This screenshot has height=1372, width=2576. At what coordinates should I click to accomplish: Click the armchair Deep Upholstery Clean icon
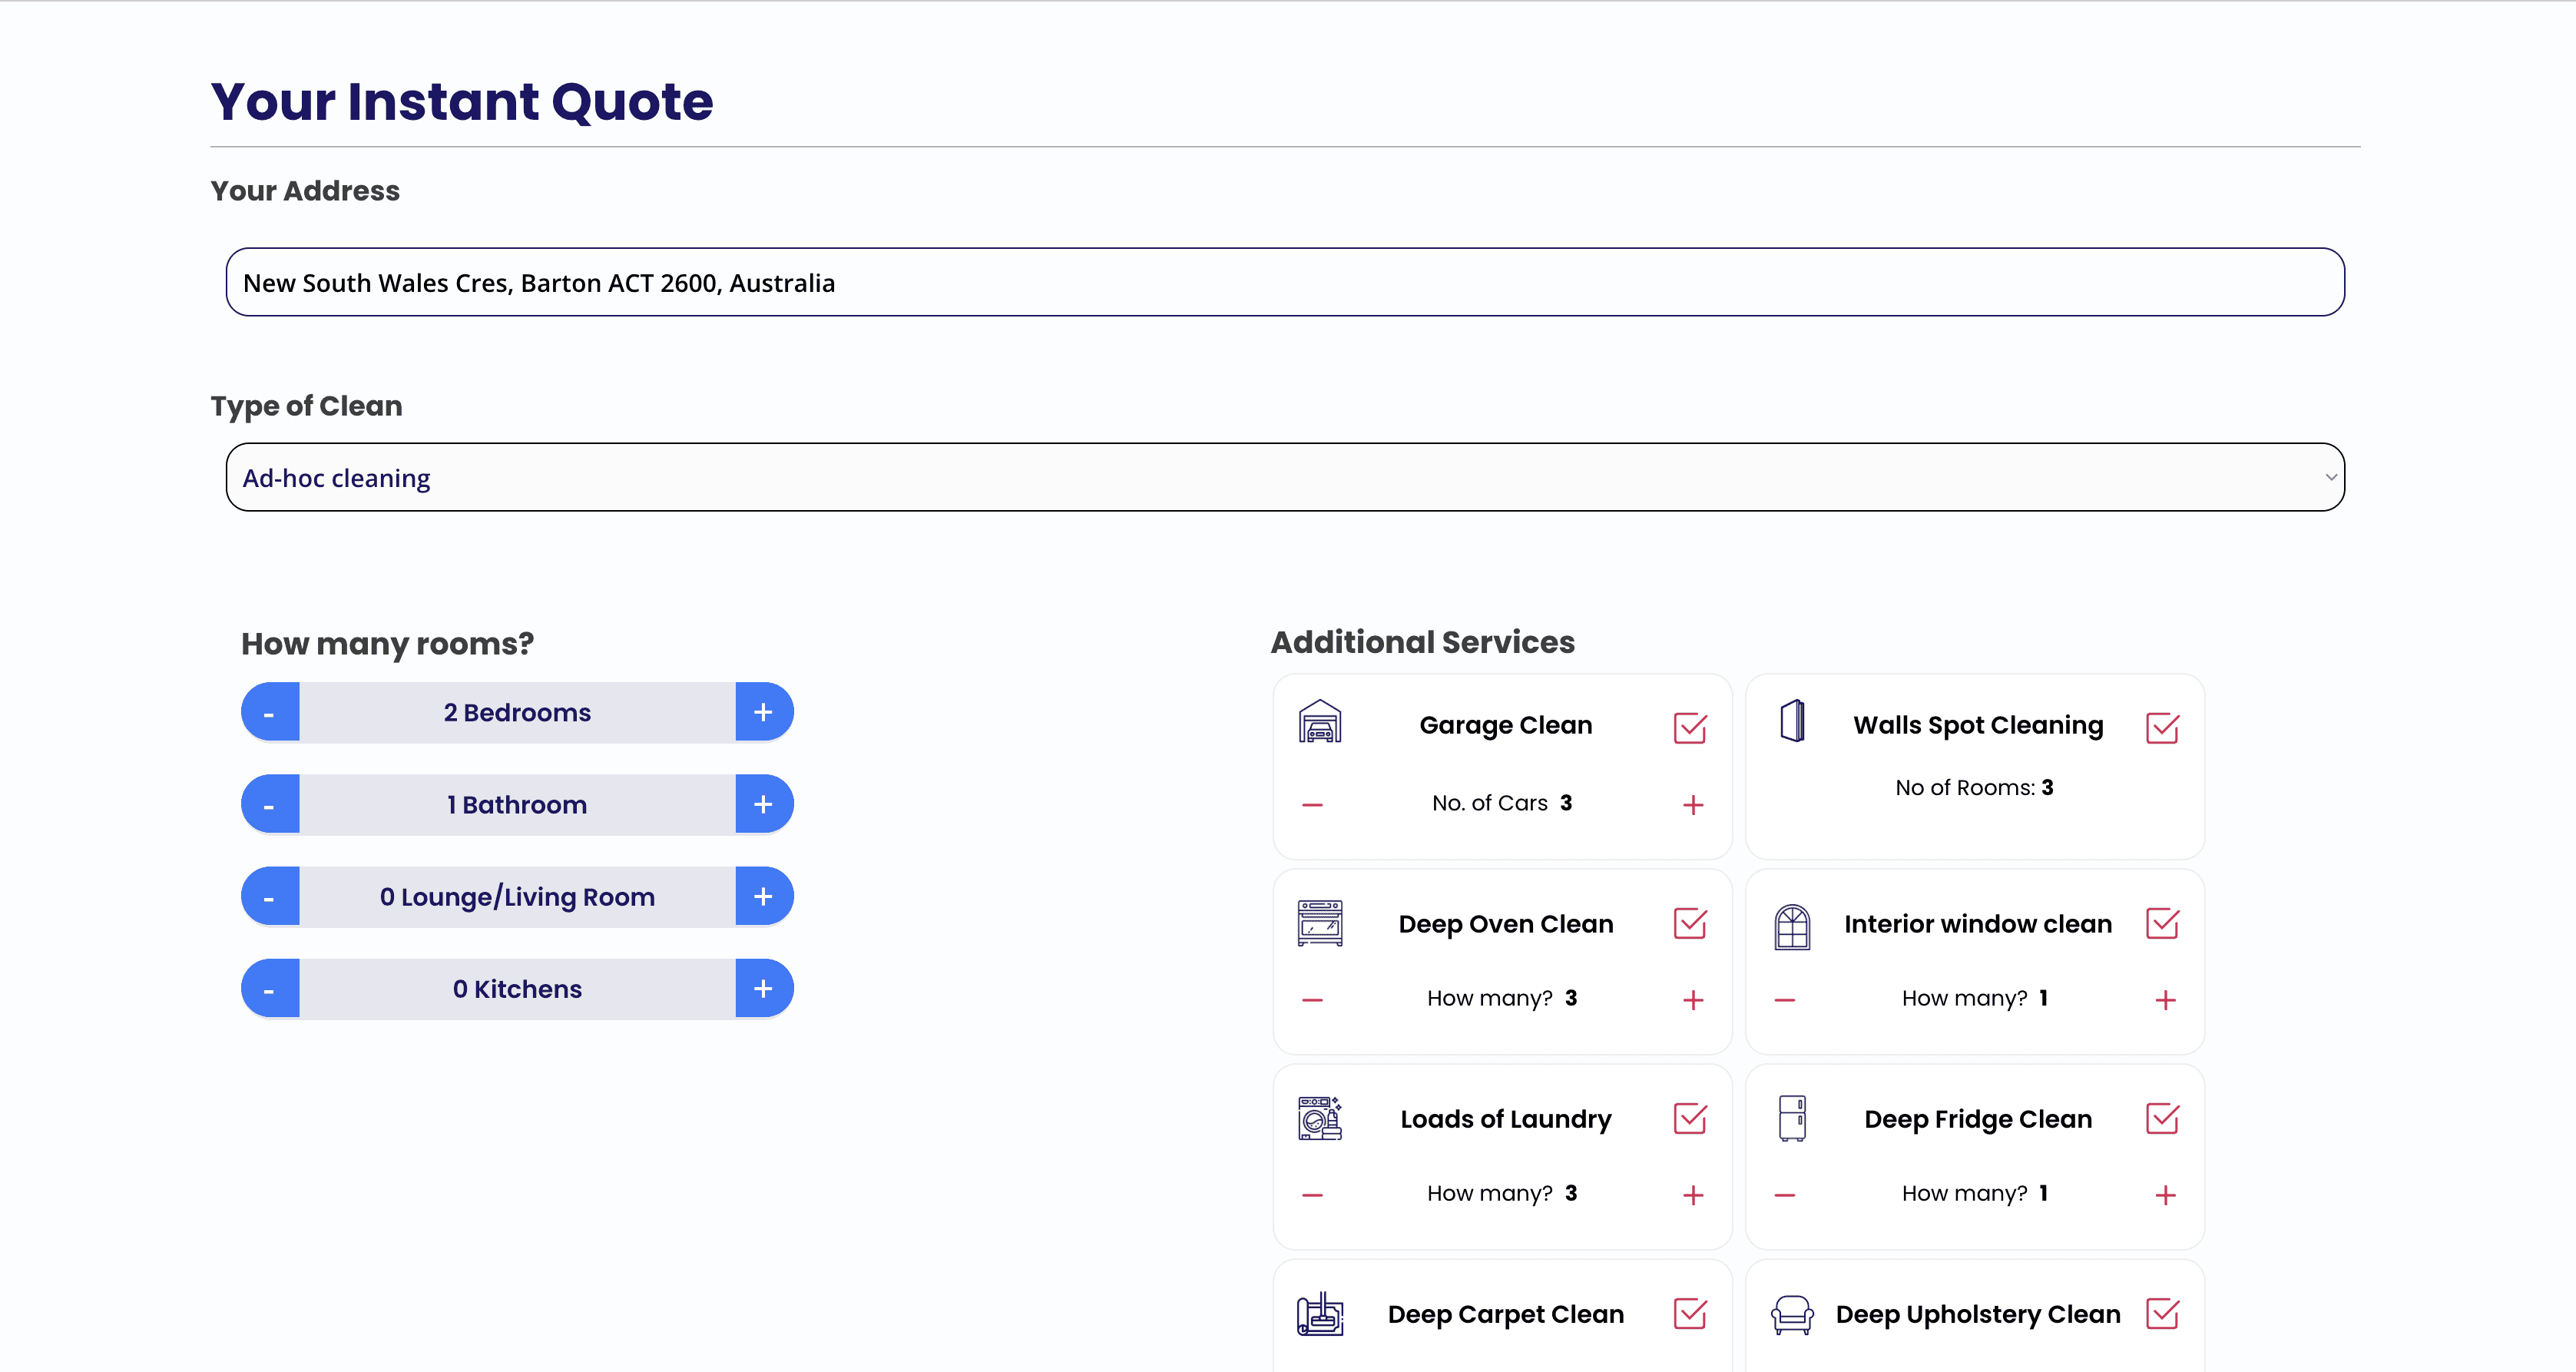coord(1791,1313)
